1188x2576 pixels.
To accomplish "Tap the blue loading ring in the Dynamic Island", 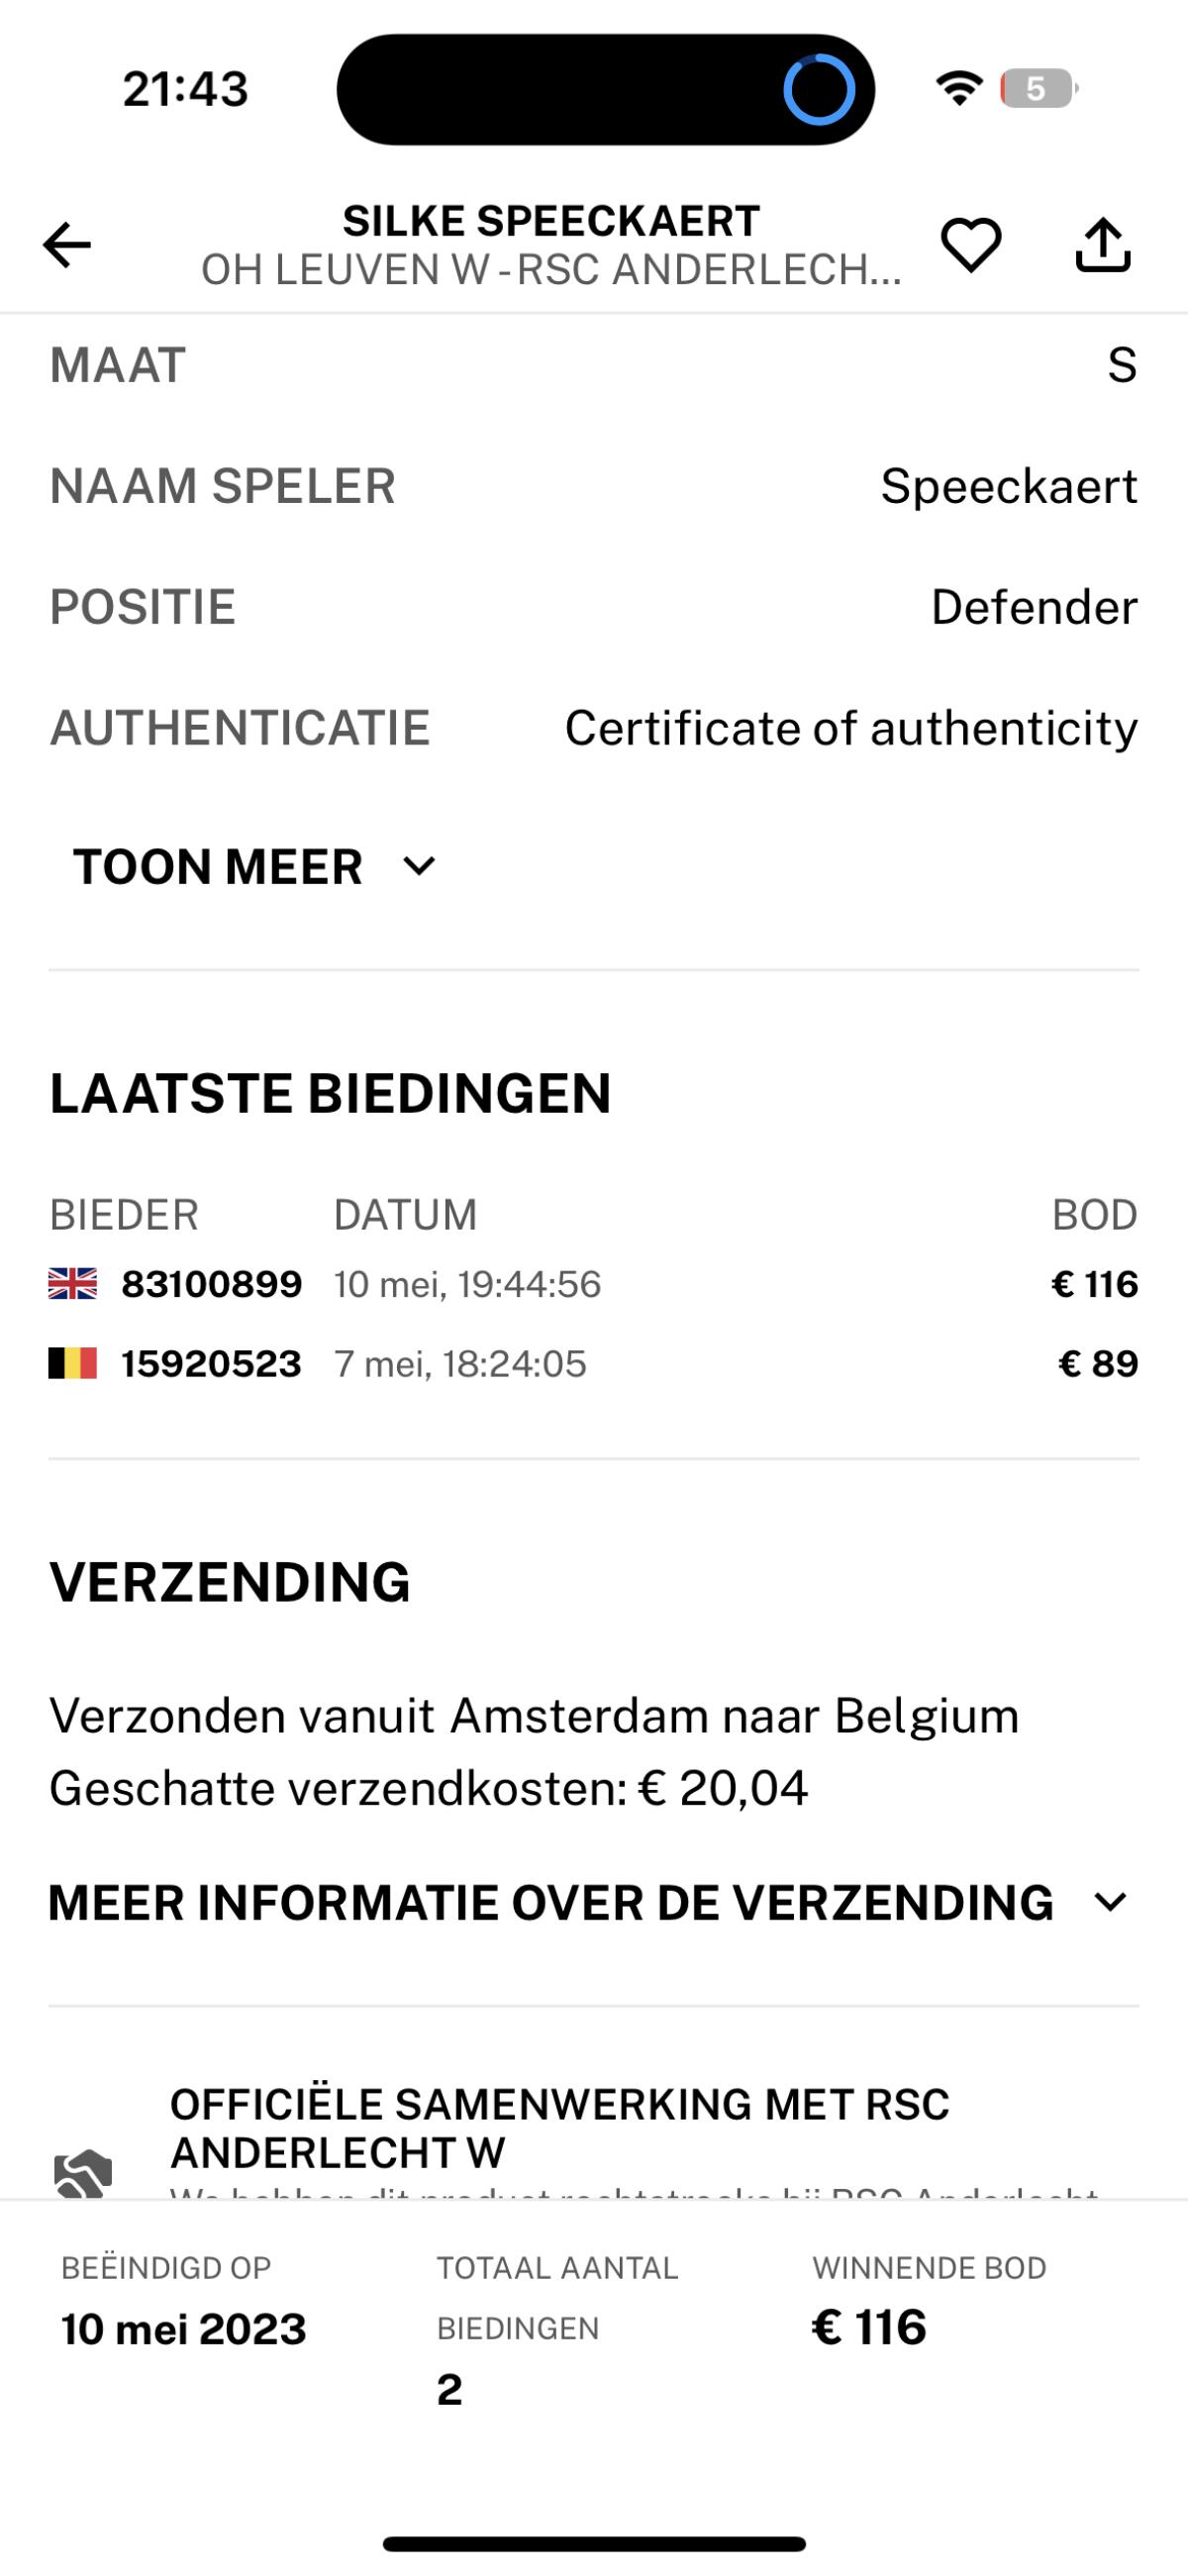I will tap(818, 90).
